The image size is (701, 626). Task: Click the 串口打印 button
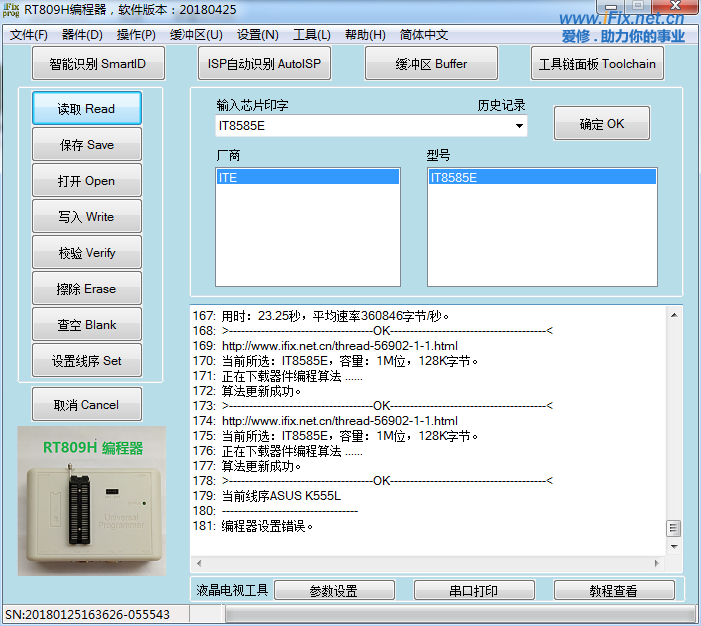(x=474, y=591)
